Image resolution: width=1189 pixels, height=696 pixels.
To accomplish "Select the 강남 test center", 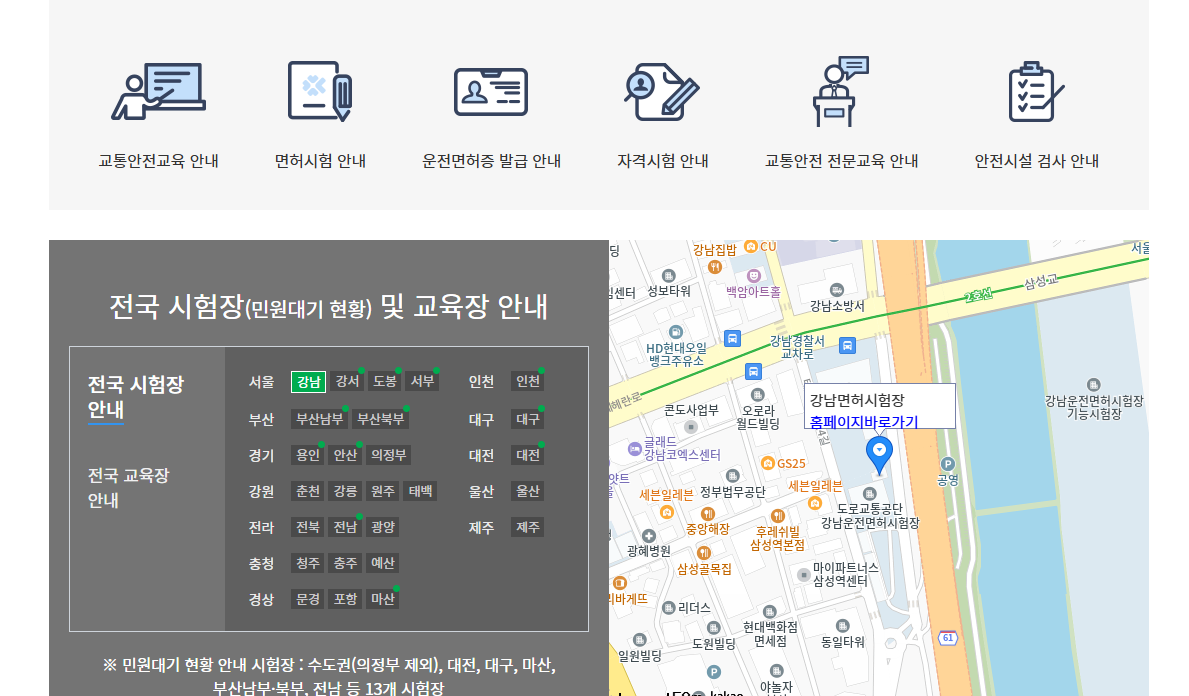I will coord(309,381).
